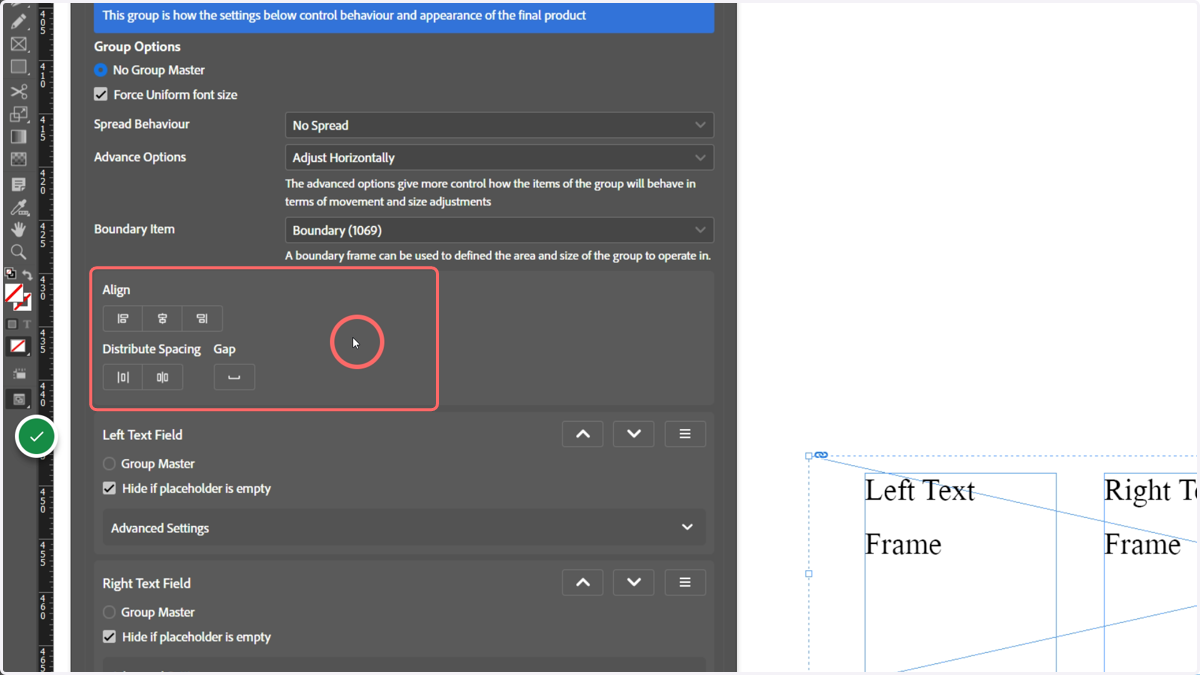Image resolution: width=1200 pixels, height=675 pixels.
Task: Click the Gap spacing button
Action: click(x=234, y=377)
